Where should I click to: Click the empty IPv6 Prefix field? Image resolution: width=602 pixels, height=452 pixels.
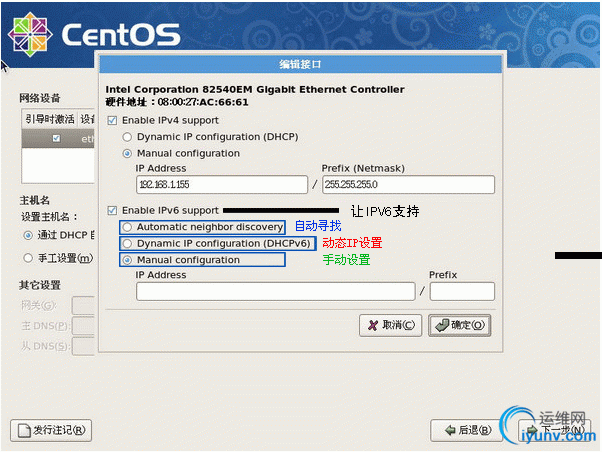click(462, 291)
